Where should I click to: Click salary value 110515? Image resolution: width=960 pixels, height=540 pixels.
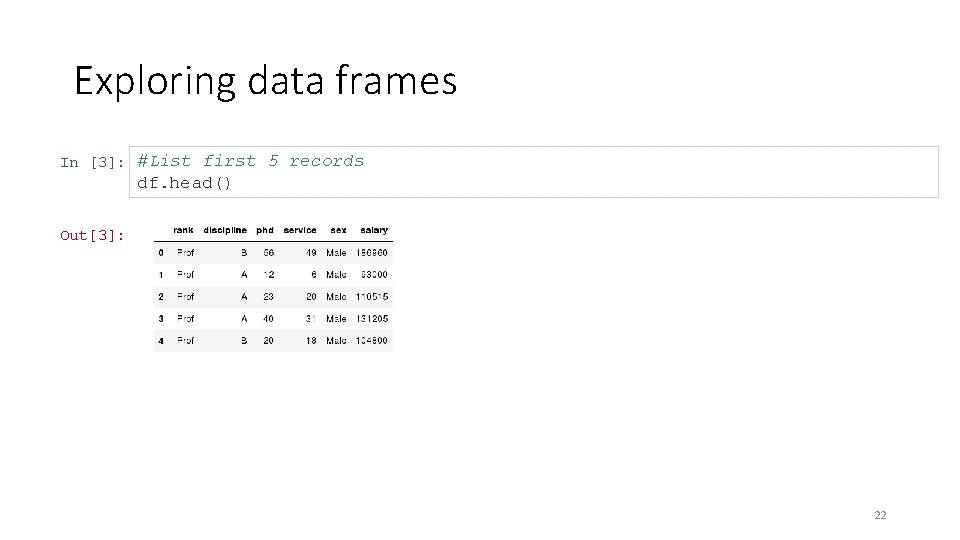pos(372,297)
